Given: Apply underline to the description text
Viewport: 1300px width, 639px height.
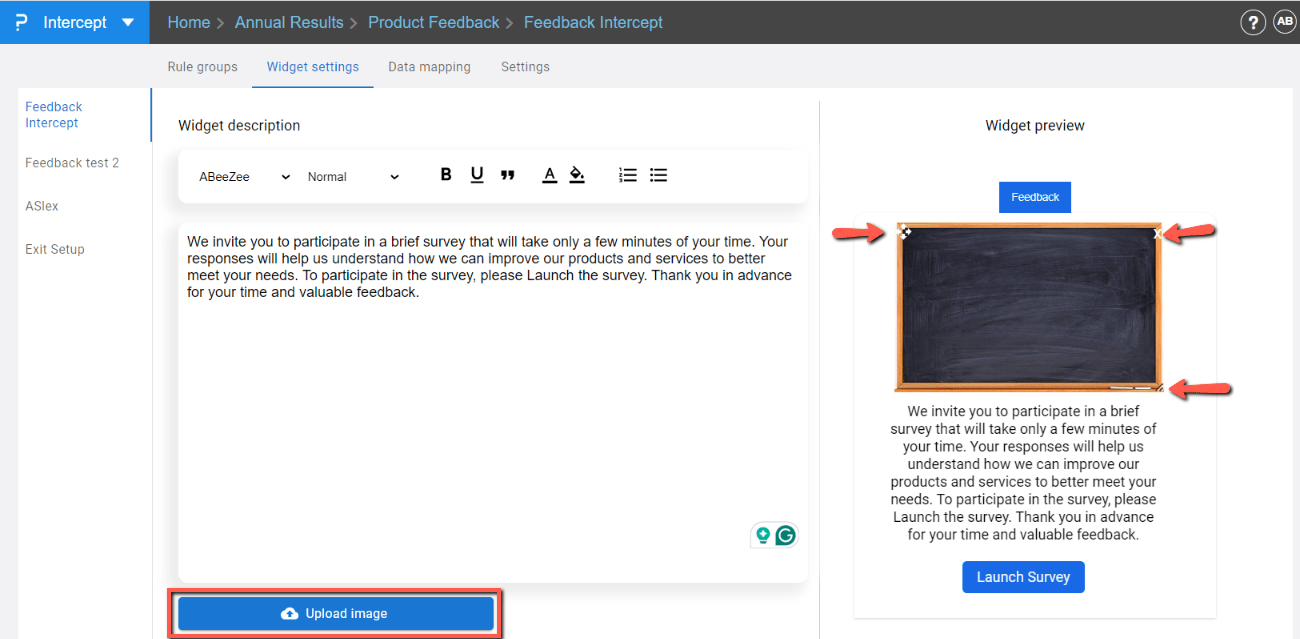Looking at the screenshot, I should tap(477, 174).
